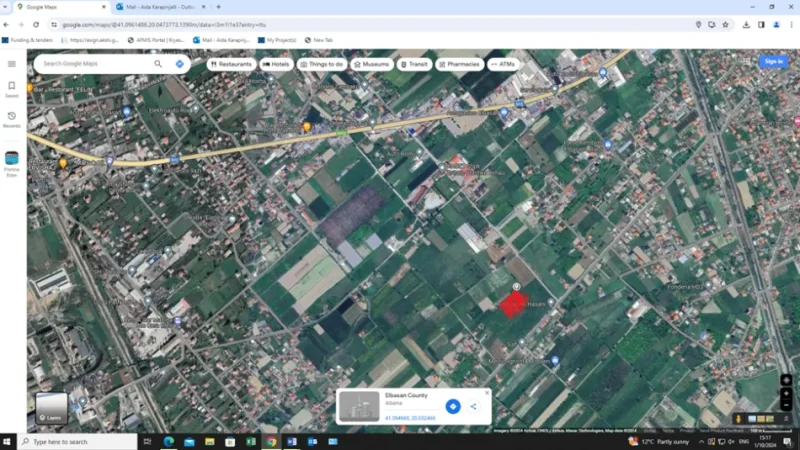Close the Elbasan County info card
This screenshot has height=450, width=800.
[x=487, y=393]
